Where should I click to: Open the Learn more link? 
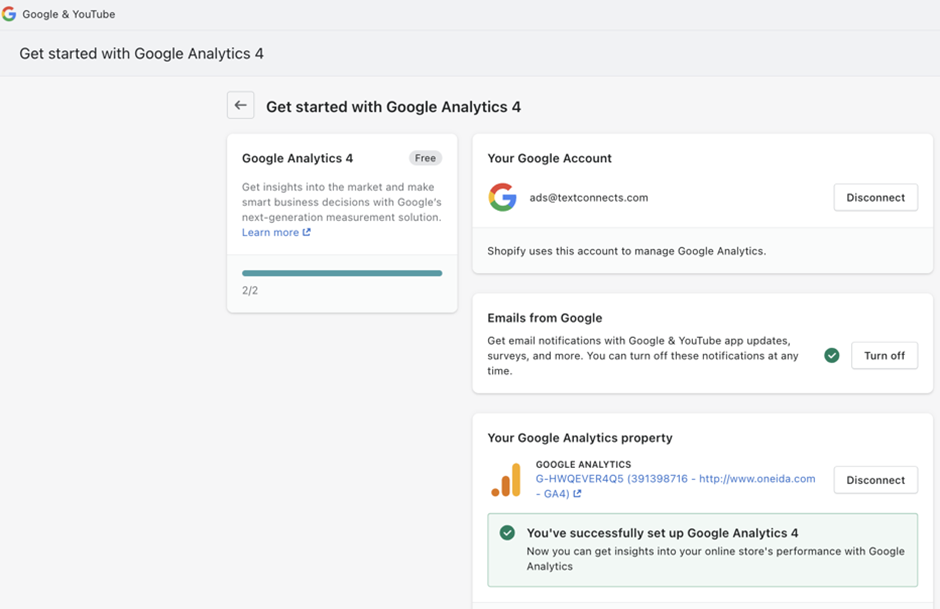click(x=270, y=233)
